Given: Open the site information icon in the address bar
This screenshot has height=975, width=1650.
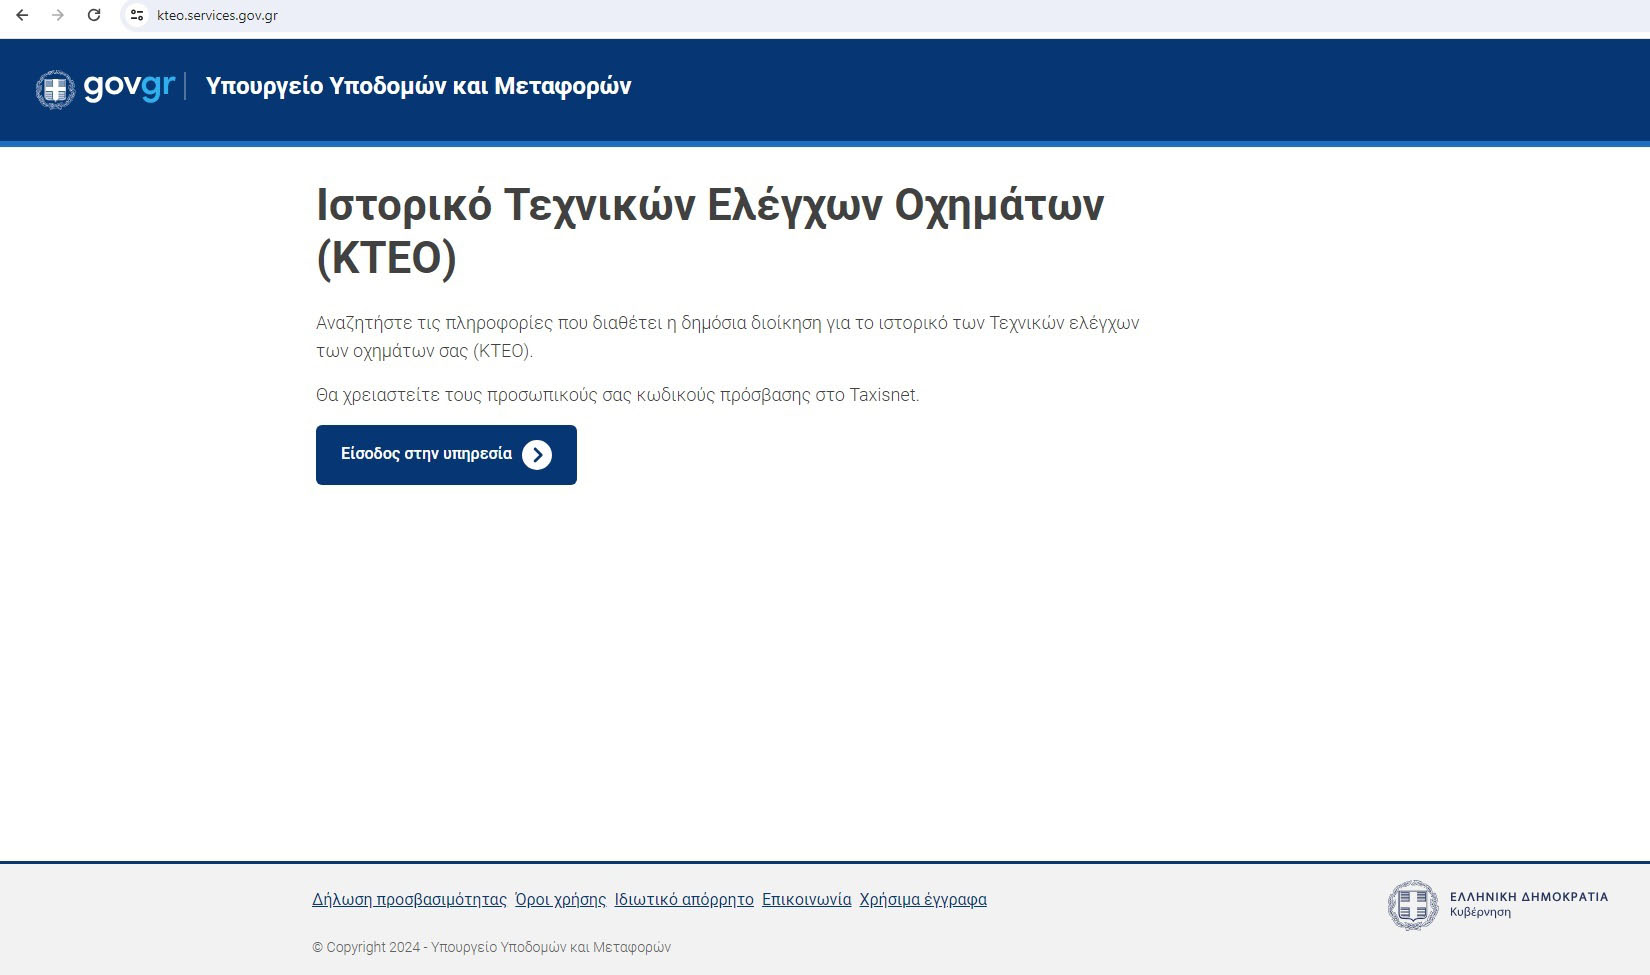Looking at the screenshot, I should tap(137, 15).
